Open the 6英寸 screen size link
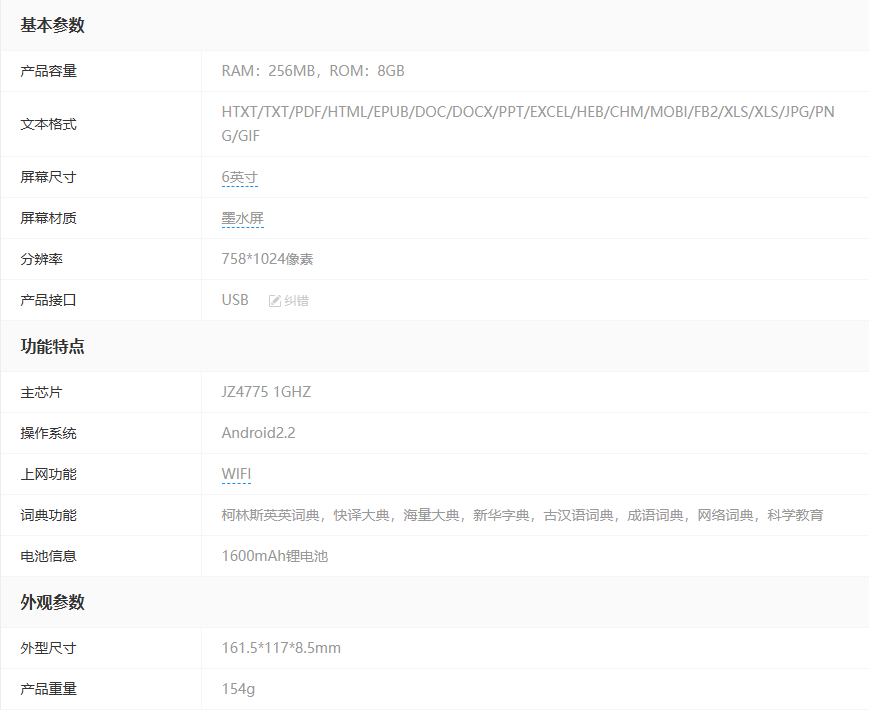 (x=240, y=177)
